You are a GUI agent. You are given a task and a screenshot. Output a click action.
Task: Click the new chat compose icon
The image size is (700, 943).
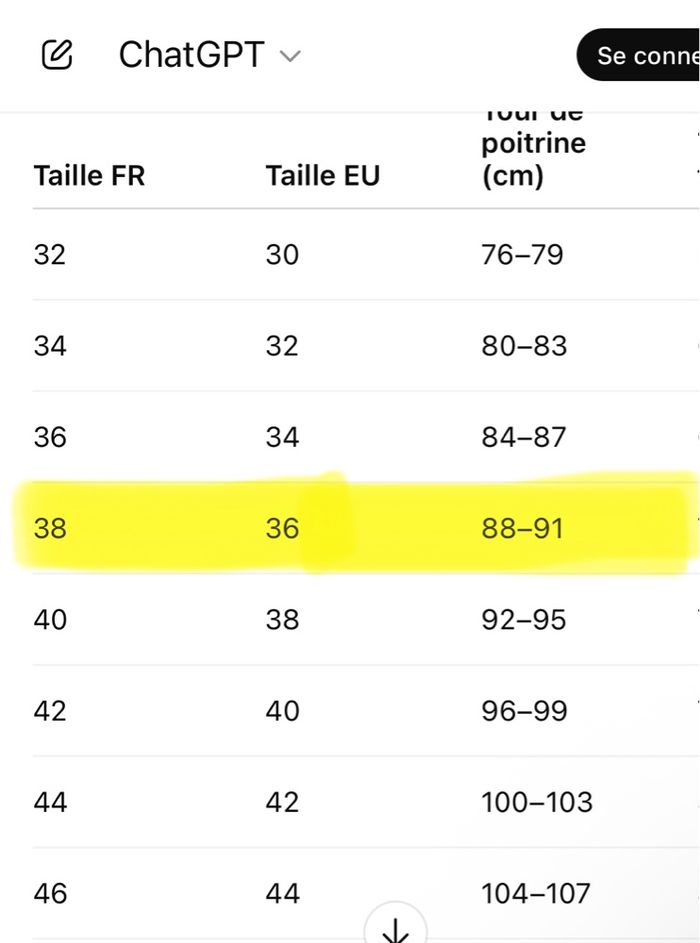58,54
